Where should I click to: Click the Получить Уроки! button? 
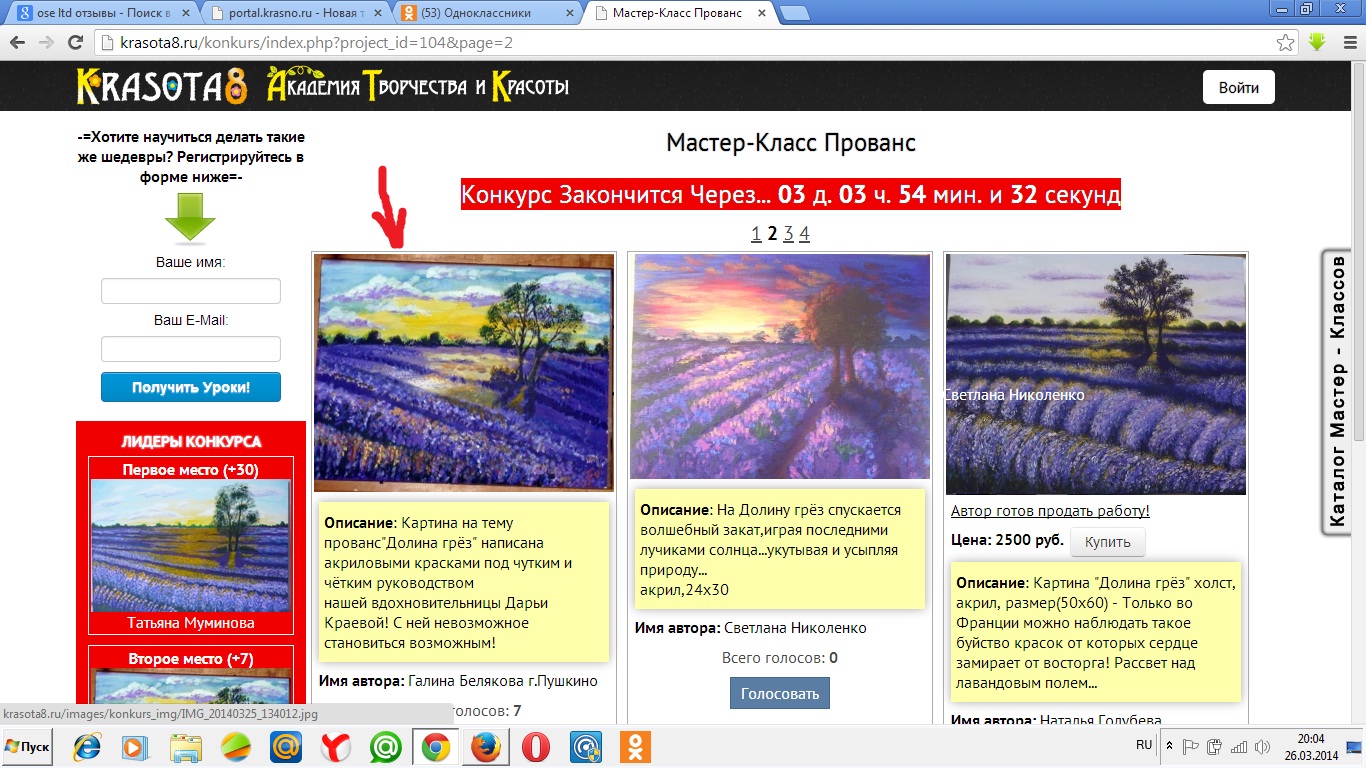pos(191,387)
